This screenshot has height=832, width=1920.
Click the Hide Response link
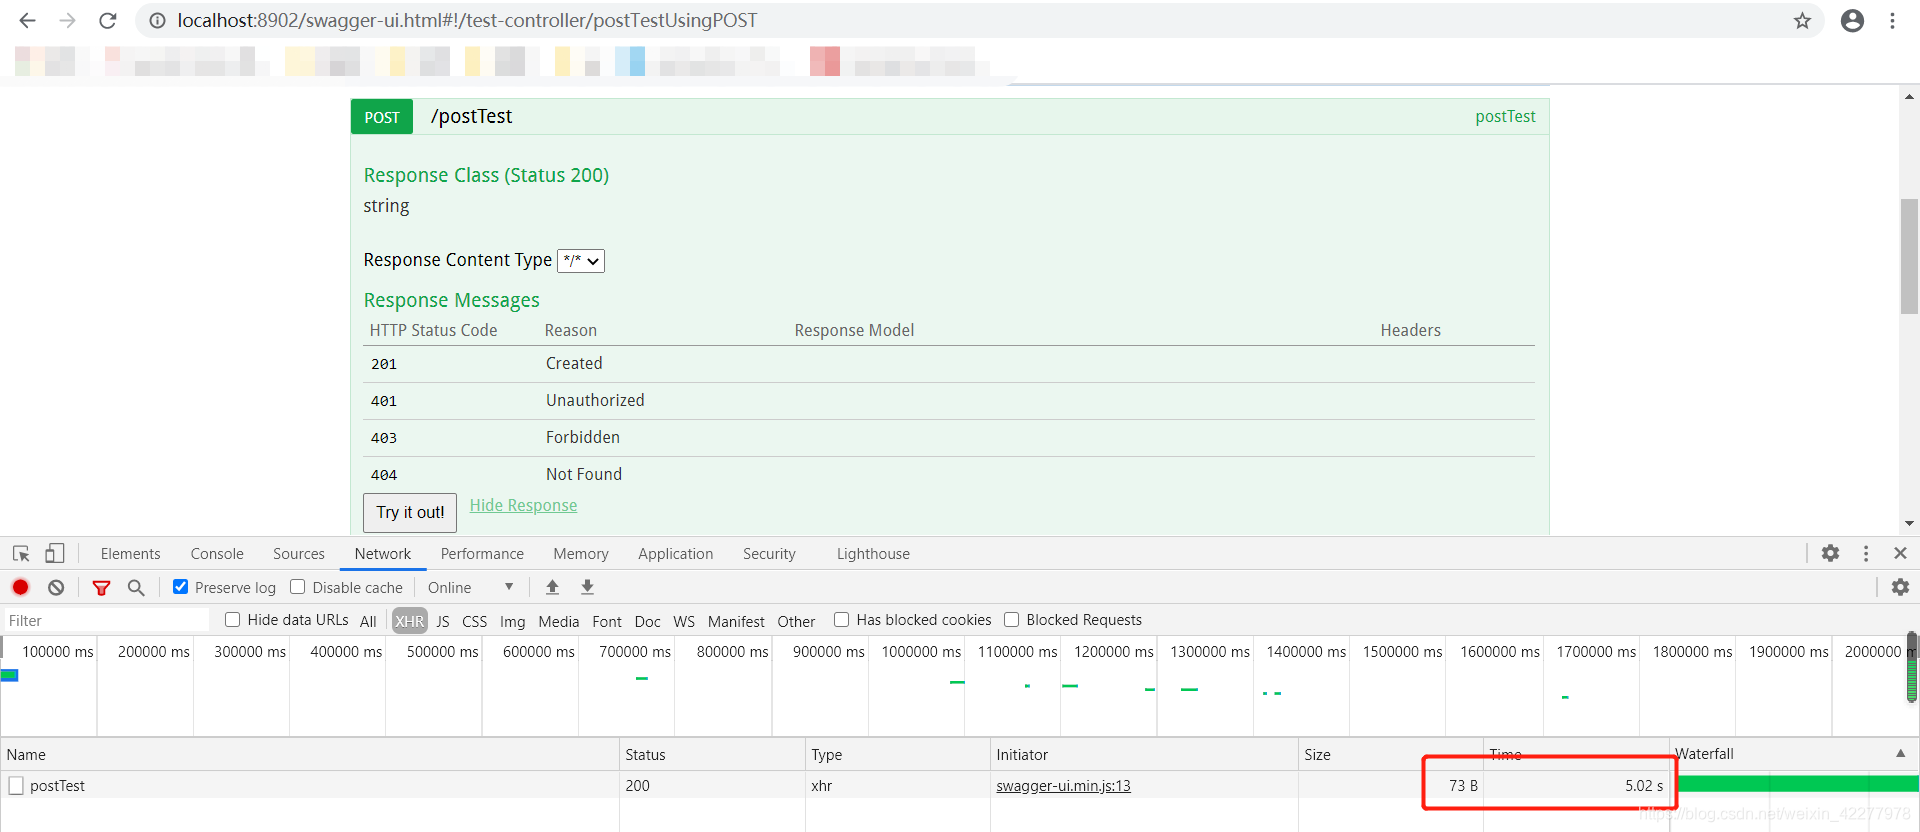click(523, 506)
